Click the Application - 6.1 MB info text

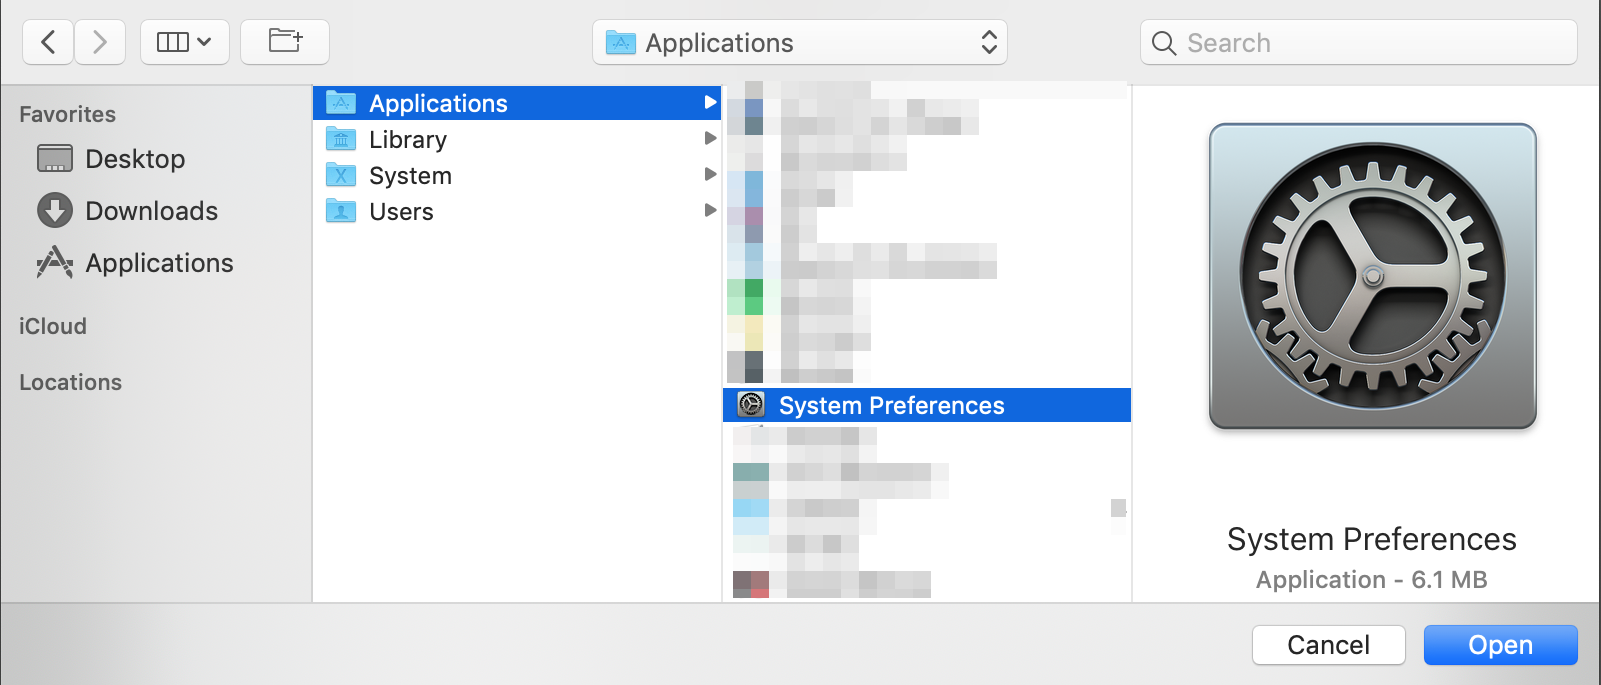(x=1372, y=580)
